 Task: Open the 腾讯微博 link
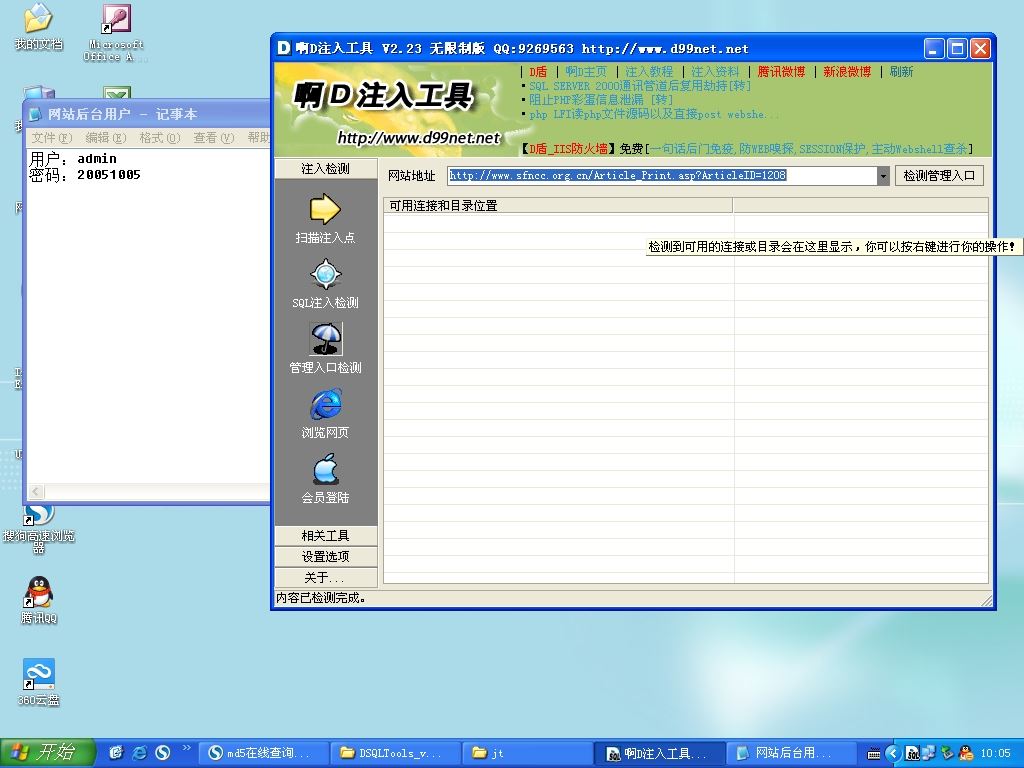click(782, 72)
